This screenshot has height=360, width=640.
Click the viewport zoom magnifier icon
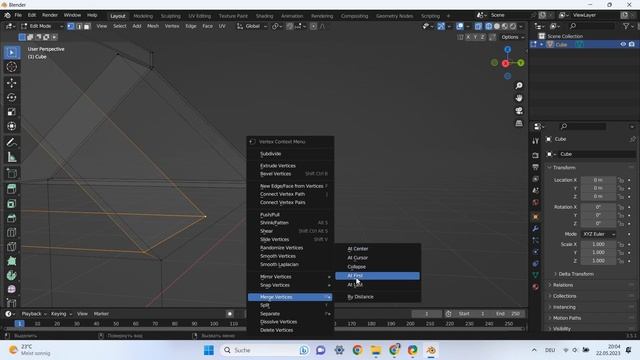coord(519,86)
